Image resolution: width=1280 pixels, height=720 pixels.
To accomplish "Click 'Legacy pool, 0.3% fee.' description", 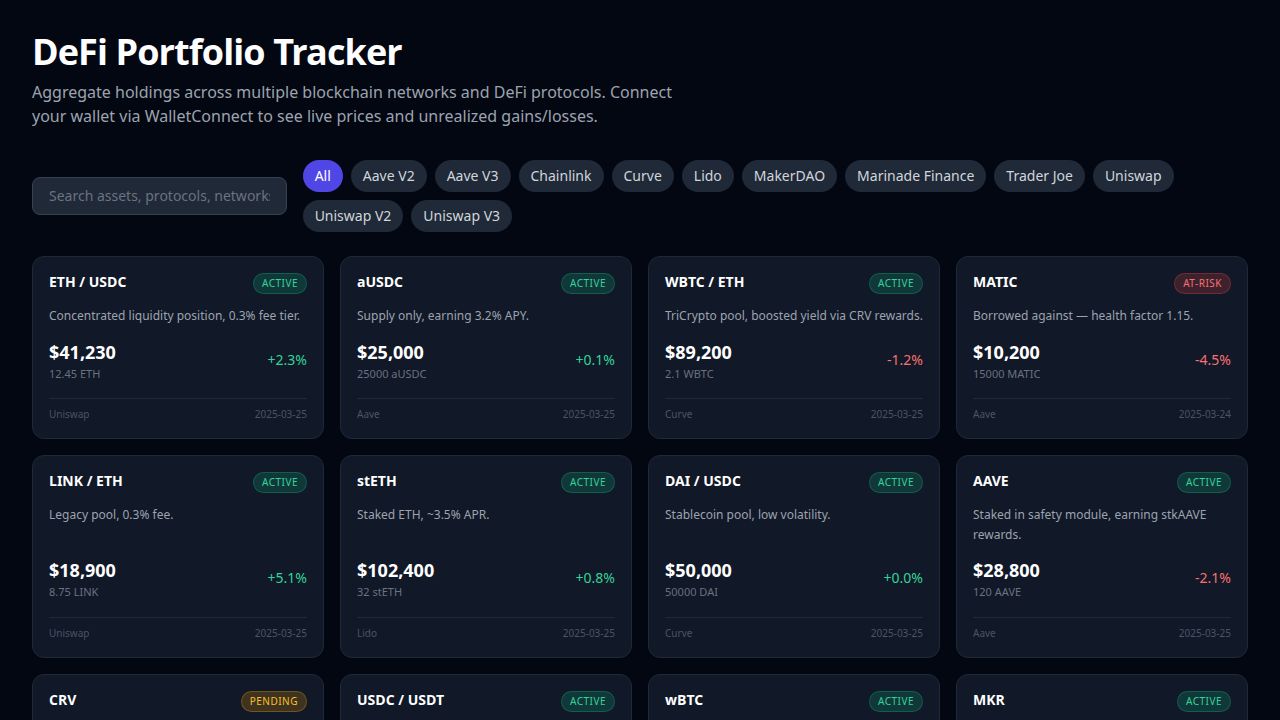I will pyautogui.click(x=111, y=515).
